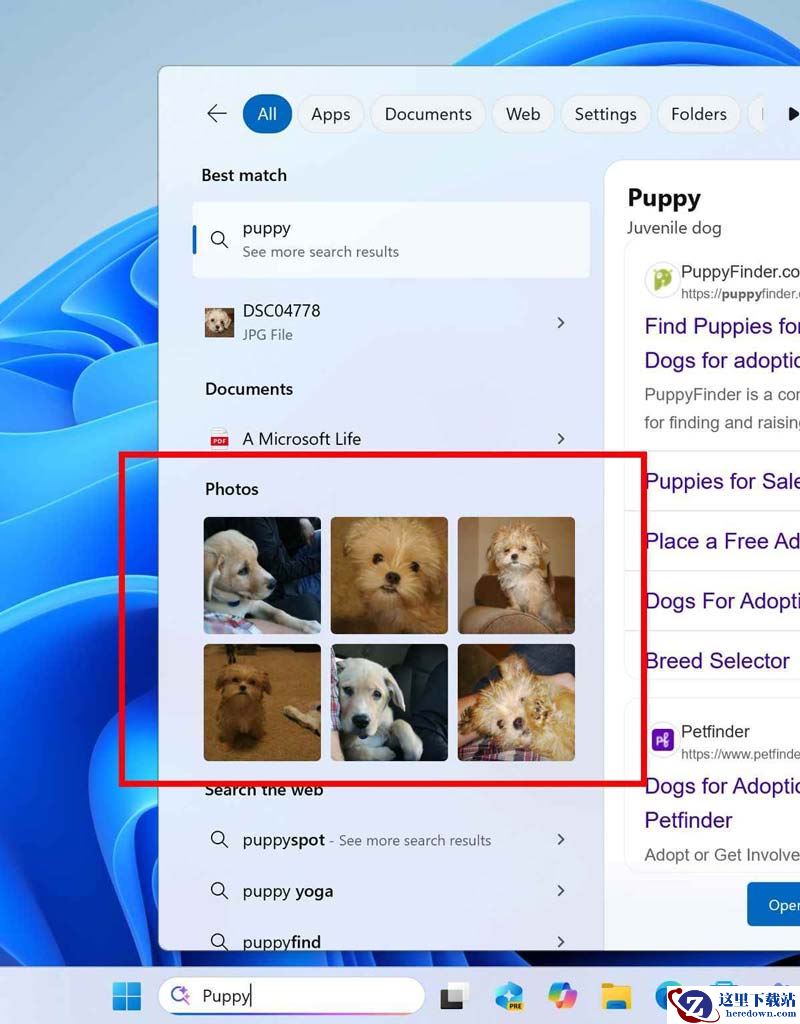The image size is (800, 1024).
Task: Click search icon beside puppyfind
Action: (x=219, y=941)
